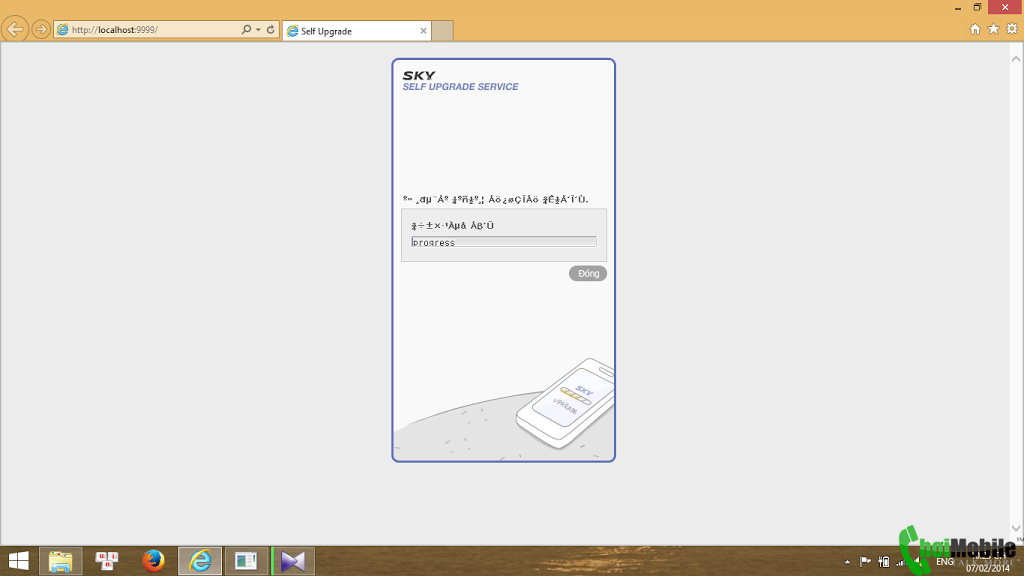Switch to Internet Explorer taskbar icon
The height and width of the screenshot is (576, 1024).
pyautogui.click(x=200, y=561)
